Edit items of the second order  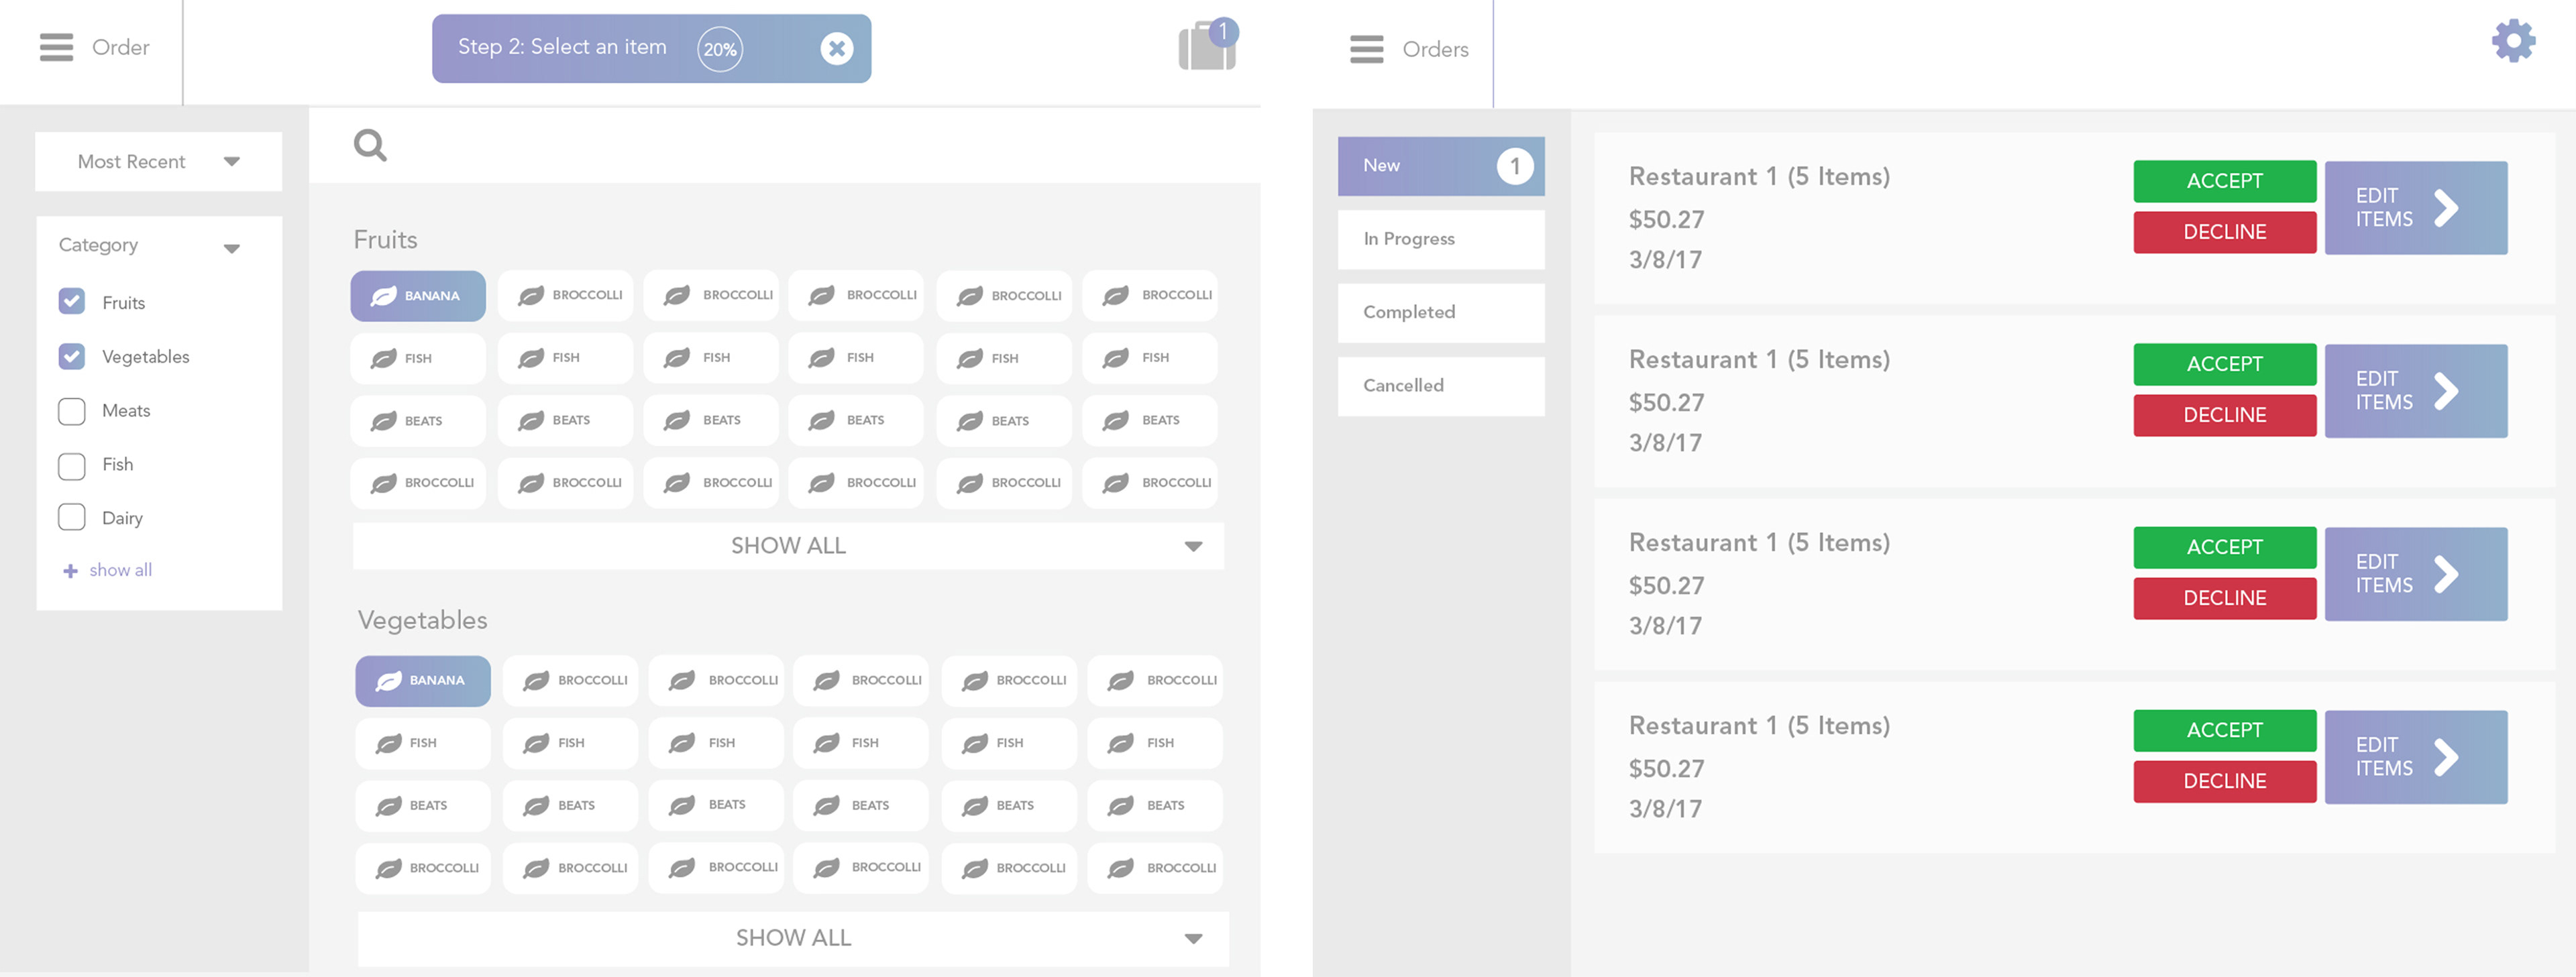click(2415, 391)
